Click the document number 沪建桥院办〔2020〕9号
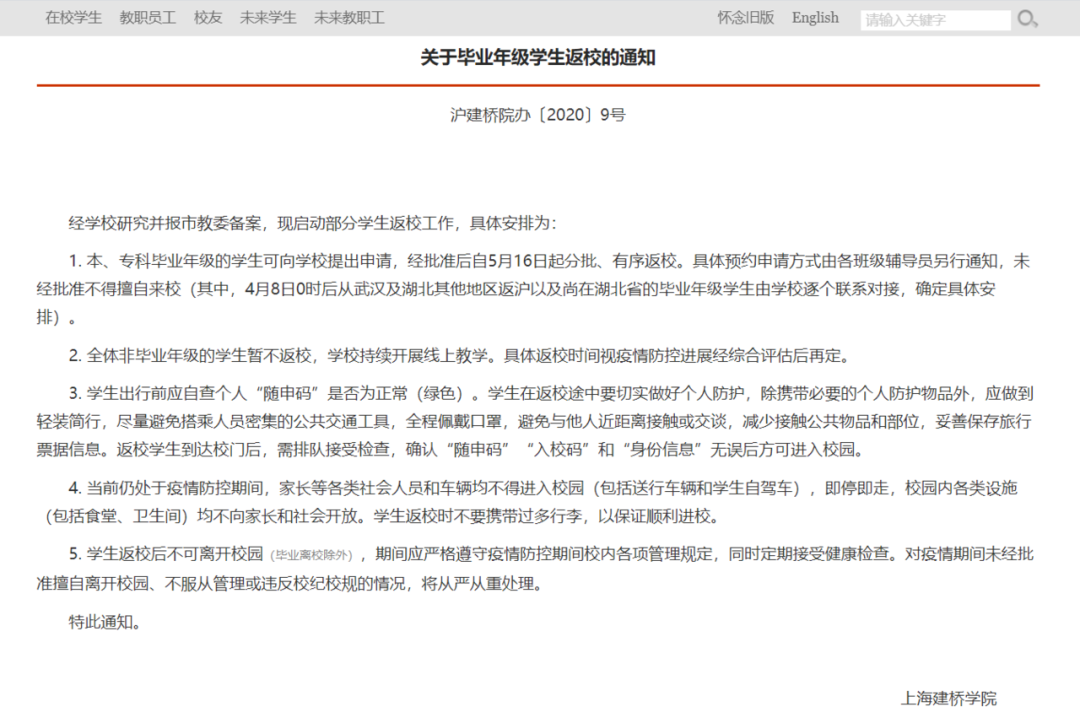This screenshot has width=1080, height=723. pos(538,114)
